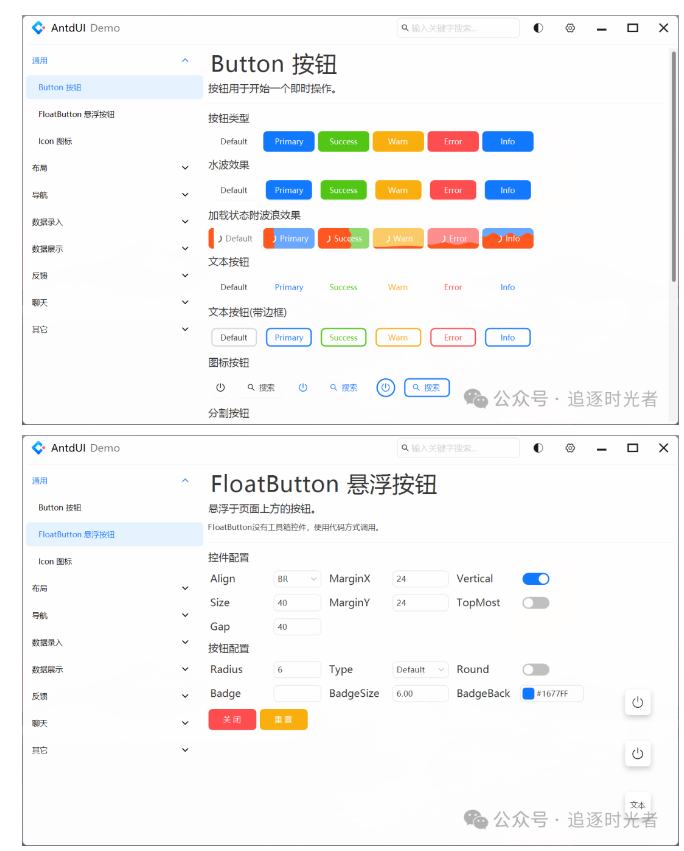The width and height of the screenshot is (684, 851).
Task: Click the empty Badge input field
Action: [297, 694]
